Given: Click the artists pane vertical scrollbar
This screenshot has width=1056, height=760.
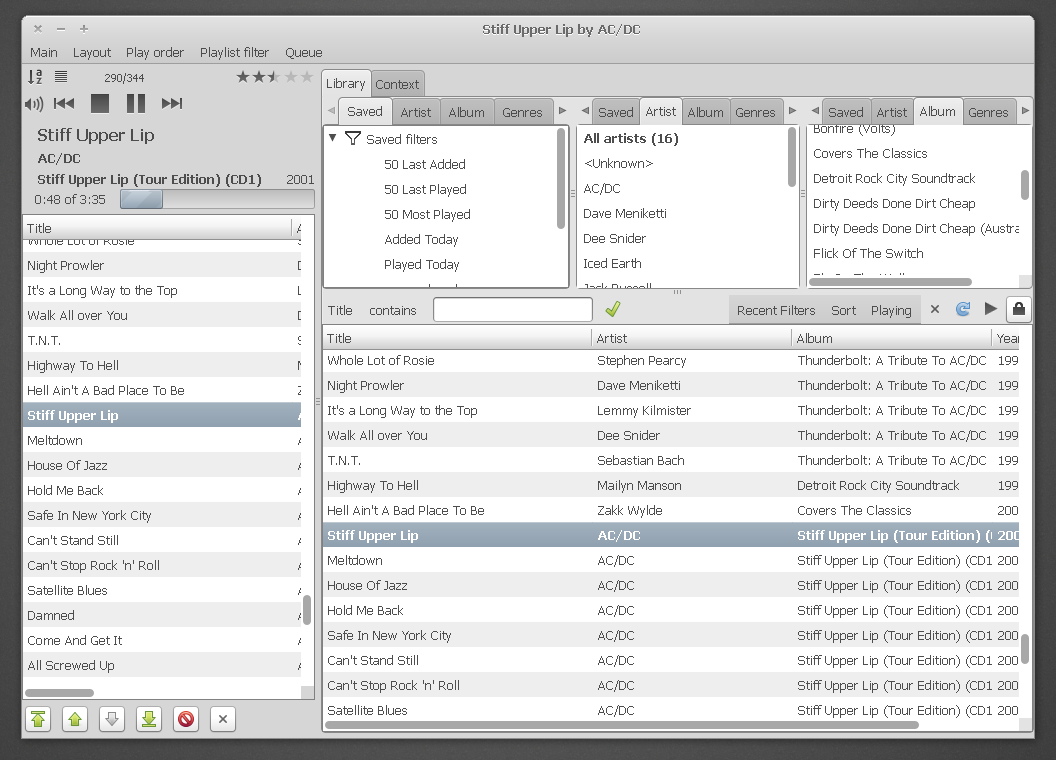Looking at the screenshot, I should click(x=792, y=157).
